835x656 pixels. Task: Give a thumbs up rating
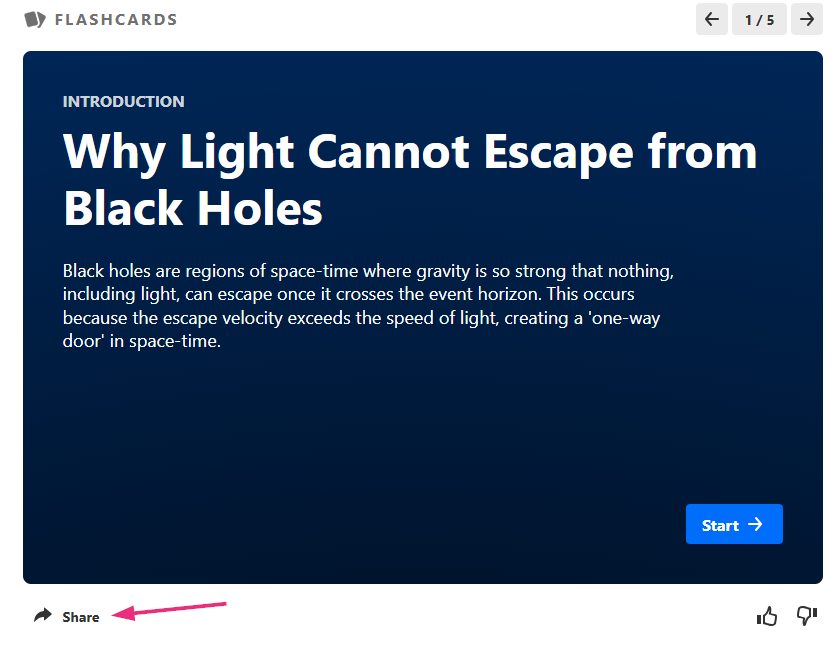pyautogui.click(x=767, y=616)
